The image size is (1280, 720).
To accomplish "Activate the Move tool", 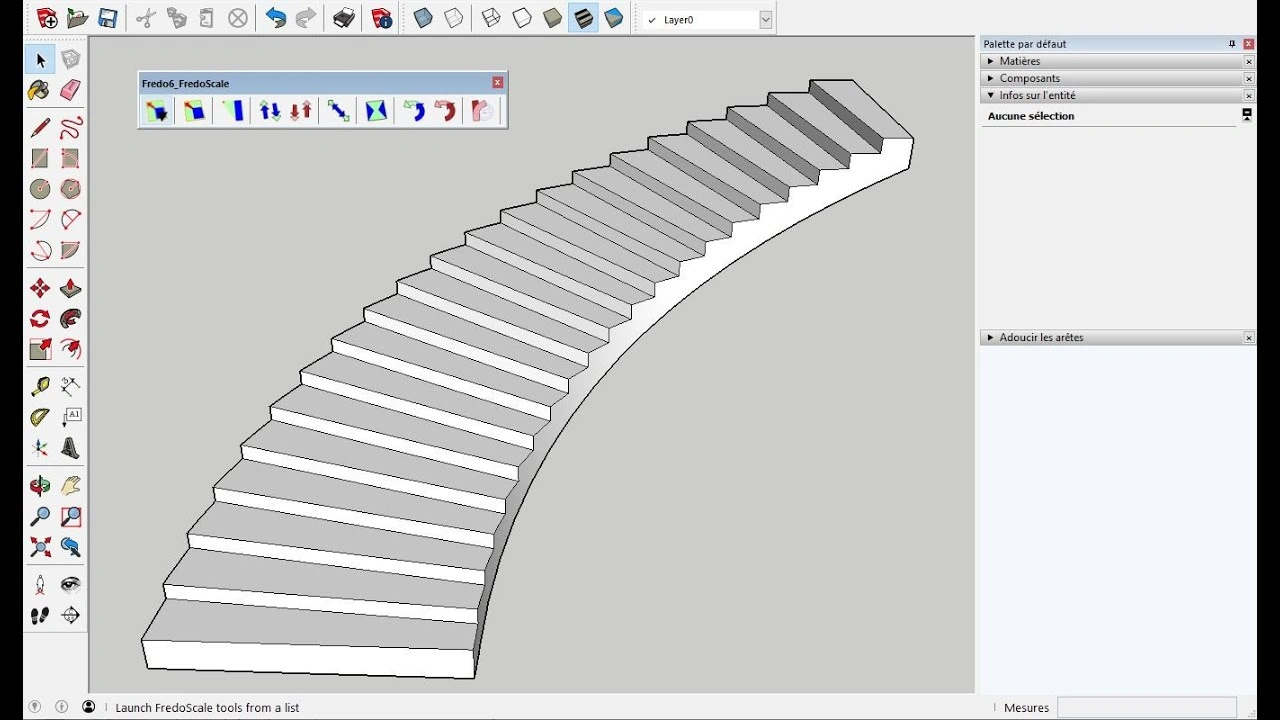I will pos(40,289).
